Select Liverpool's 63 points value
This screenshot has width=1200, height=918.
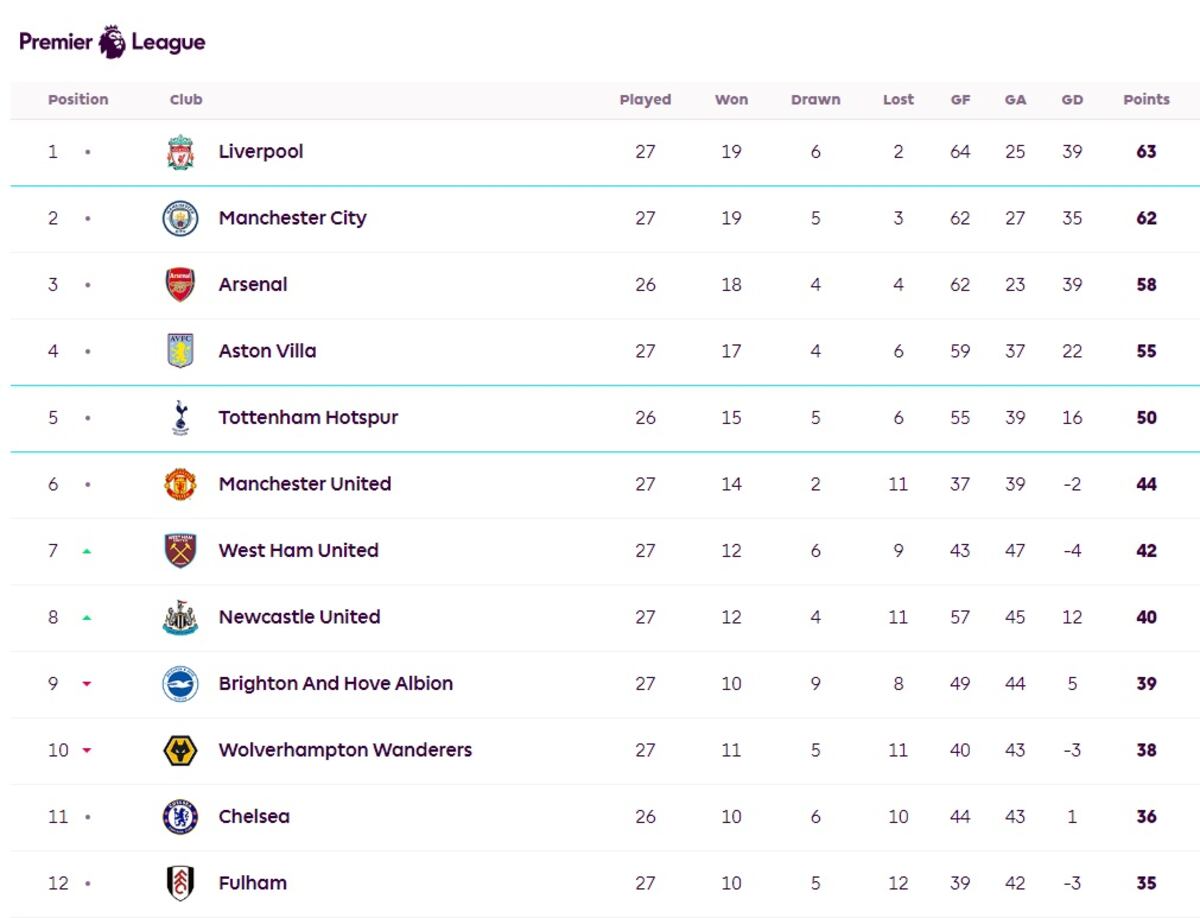pyautogui.click(x=1146, y=152)
